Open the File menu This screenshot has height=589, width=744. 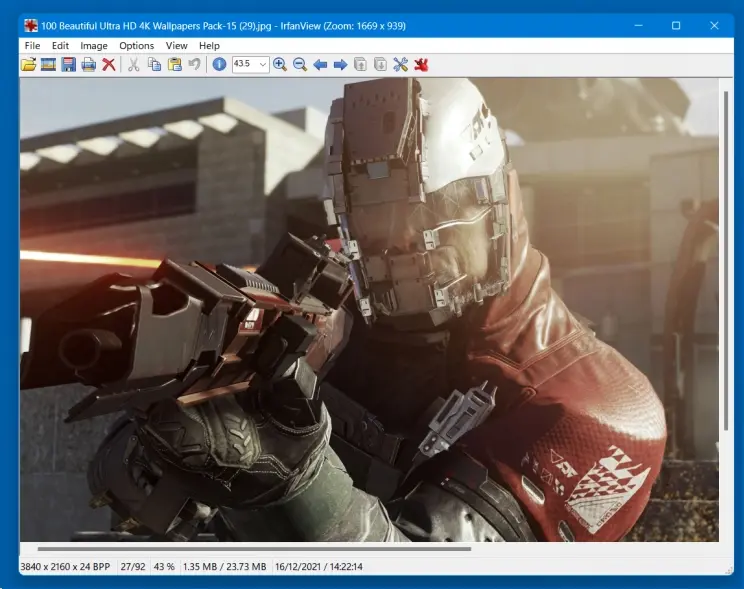pos(32,45)
